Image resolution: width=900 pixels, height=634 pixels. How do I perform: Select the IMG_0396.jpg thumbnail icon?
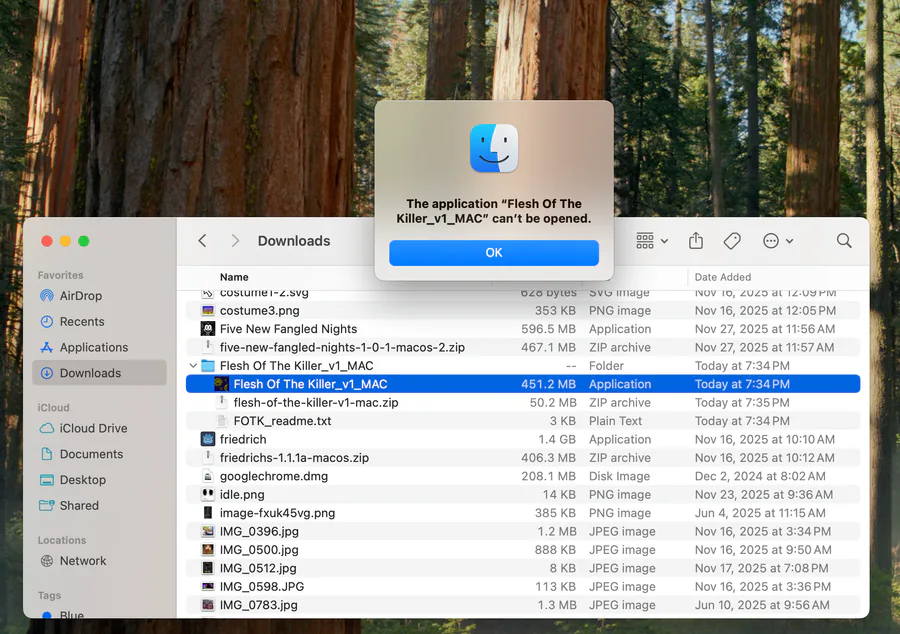(208, 531)
